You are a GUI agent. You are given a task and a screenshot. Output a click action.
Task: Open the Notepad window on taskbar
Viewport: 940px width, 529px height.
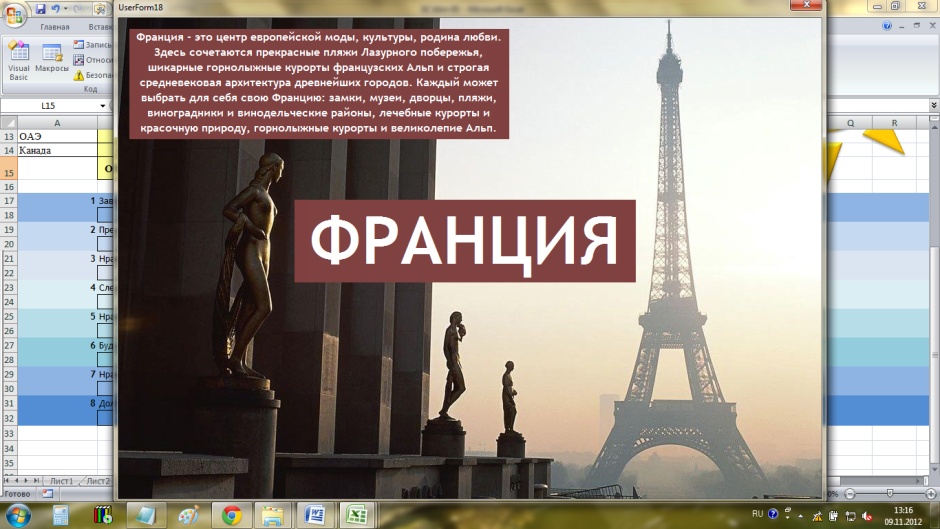click(x=144, y=515)
